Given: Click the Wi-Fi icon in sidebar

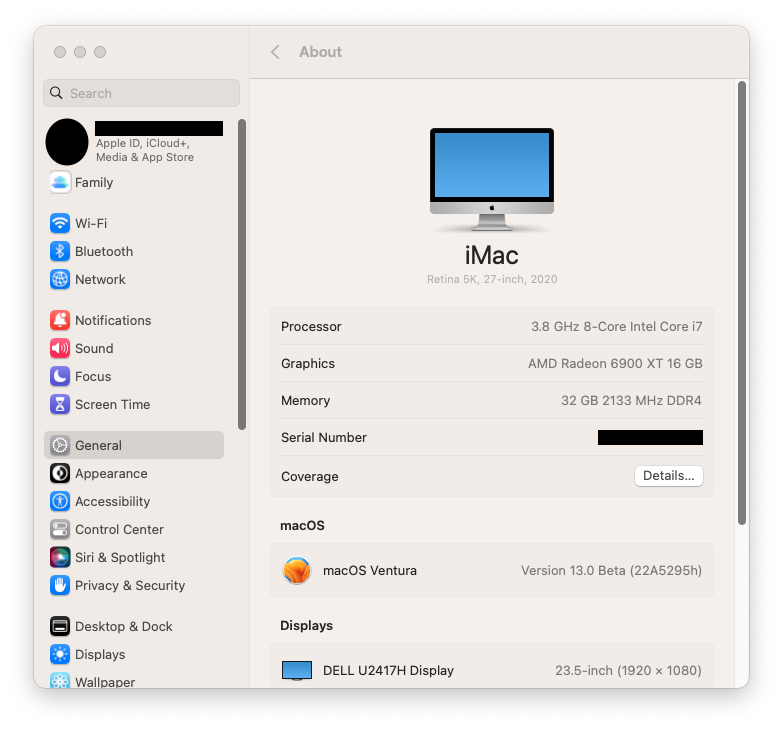Looking at the screenshot, I should click(60, 223).
